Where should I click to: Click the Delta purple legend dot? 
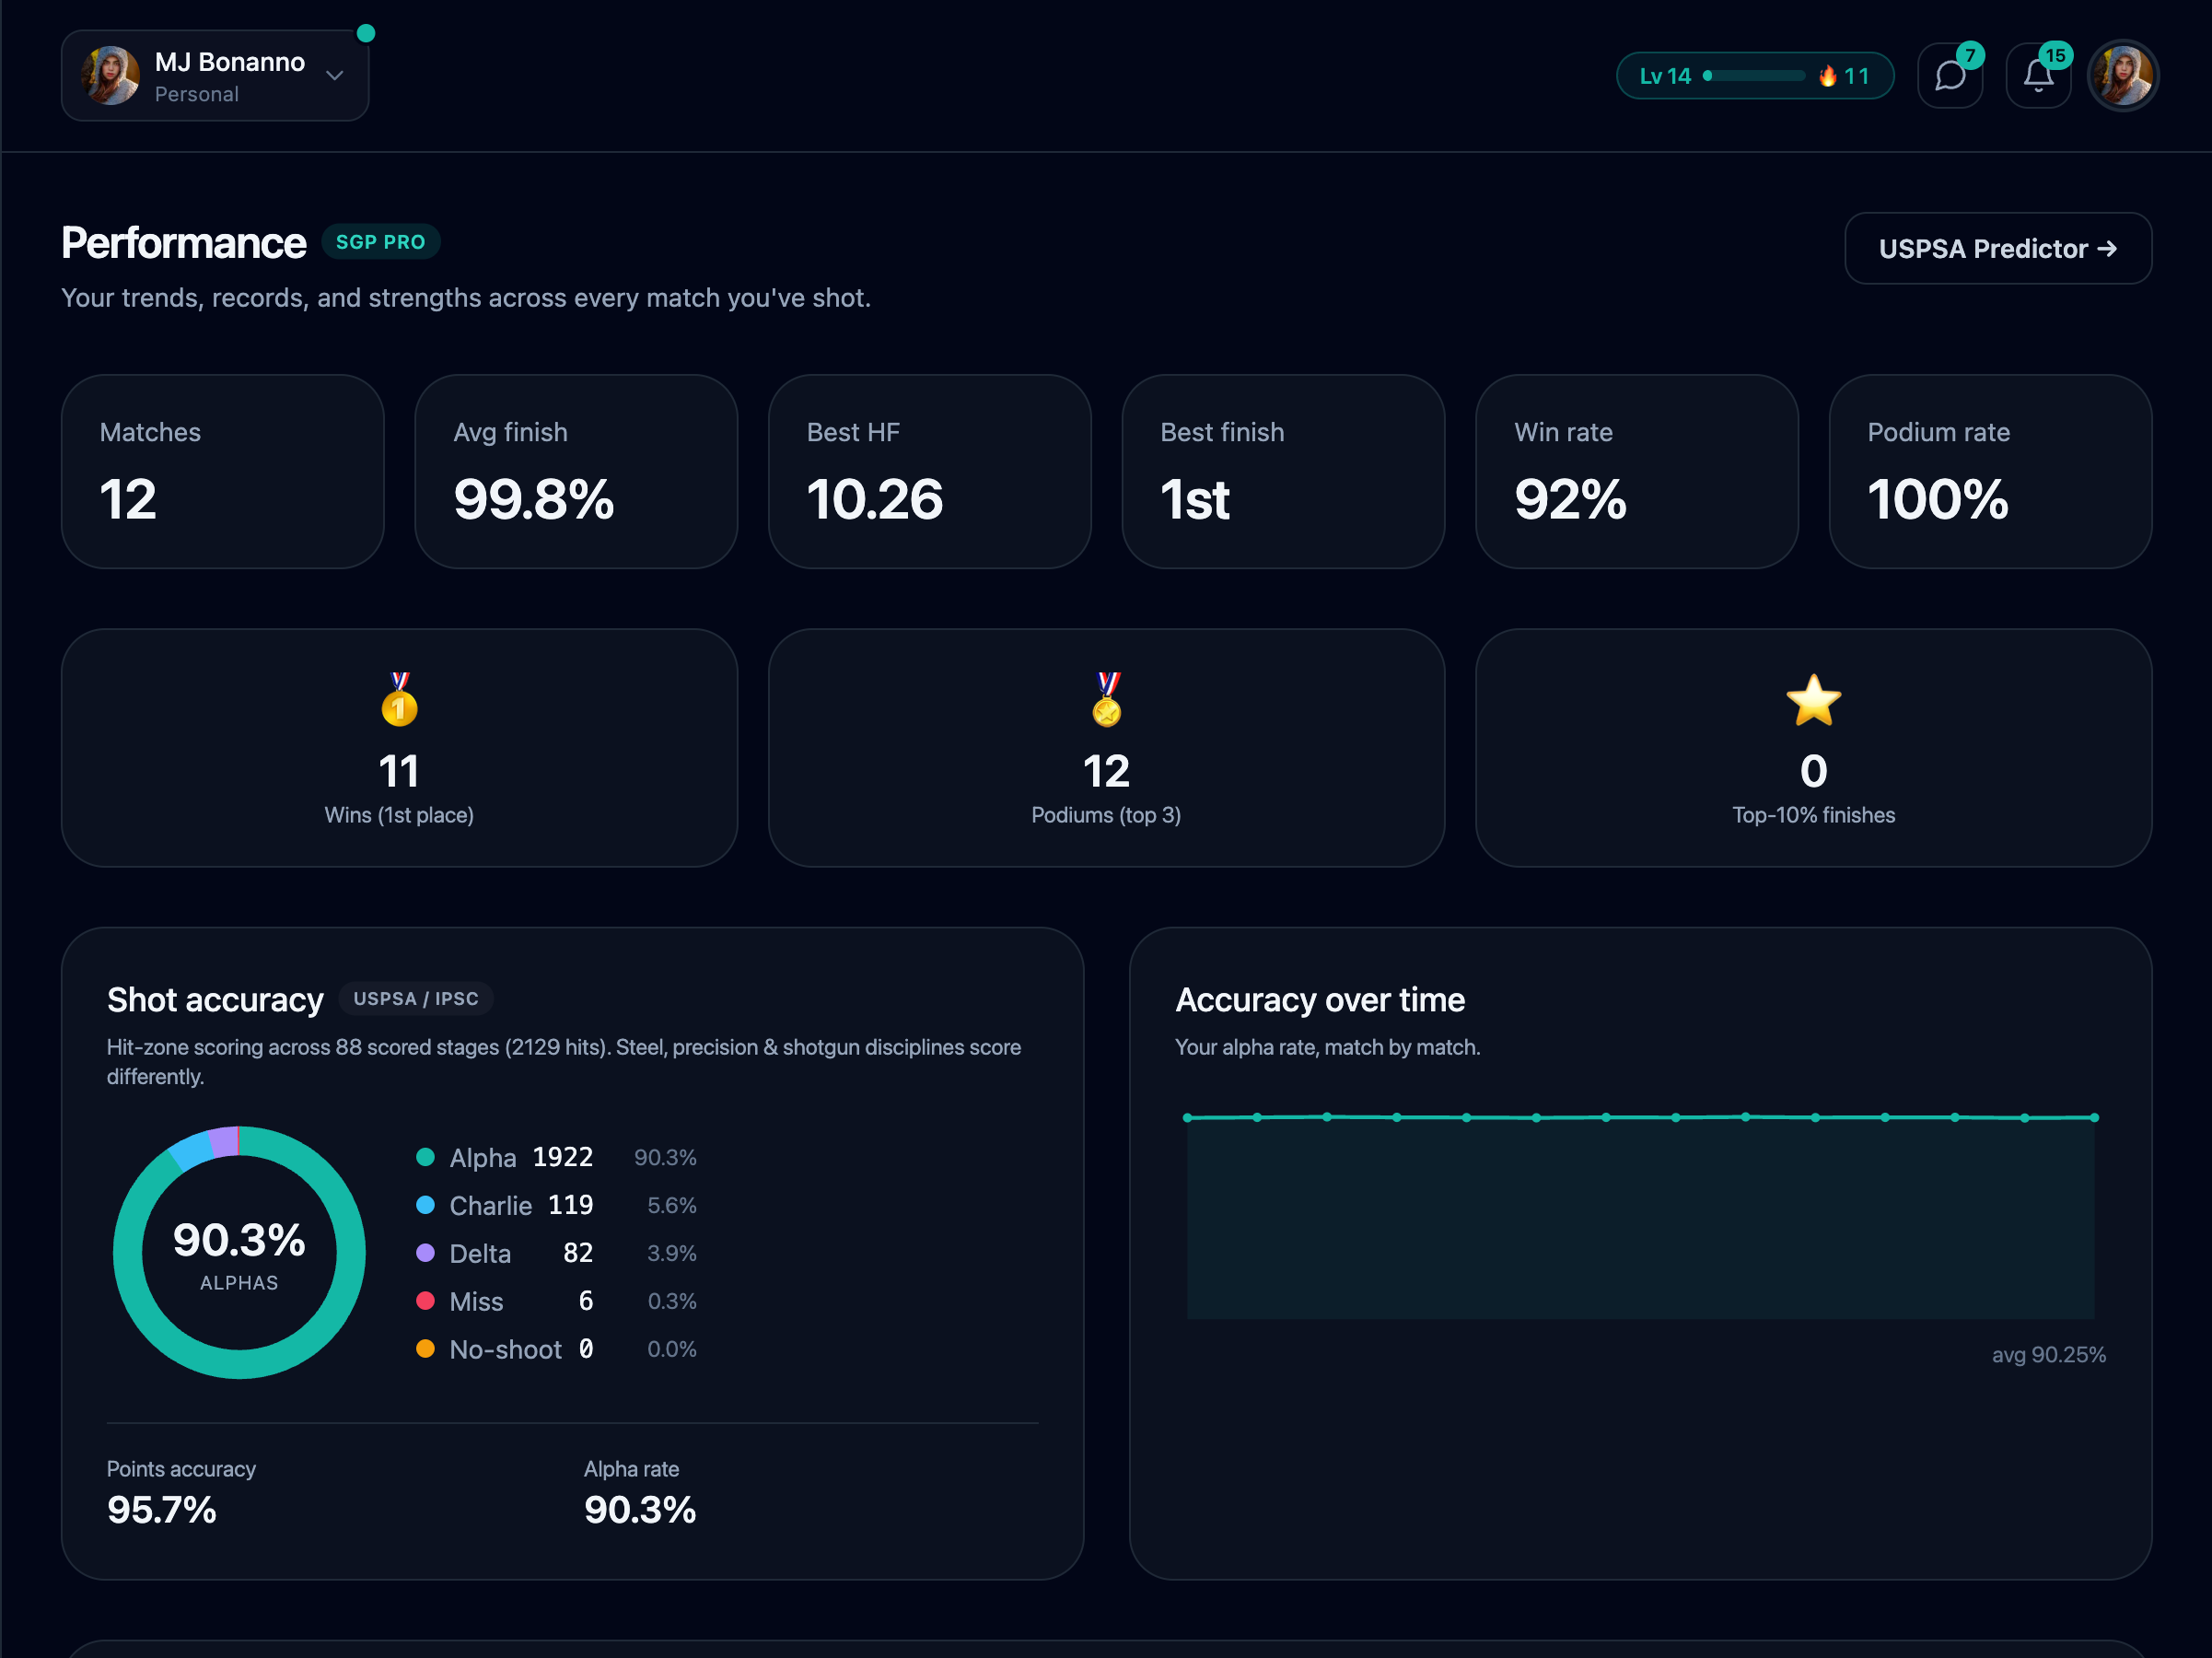coord(425,1253)
